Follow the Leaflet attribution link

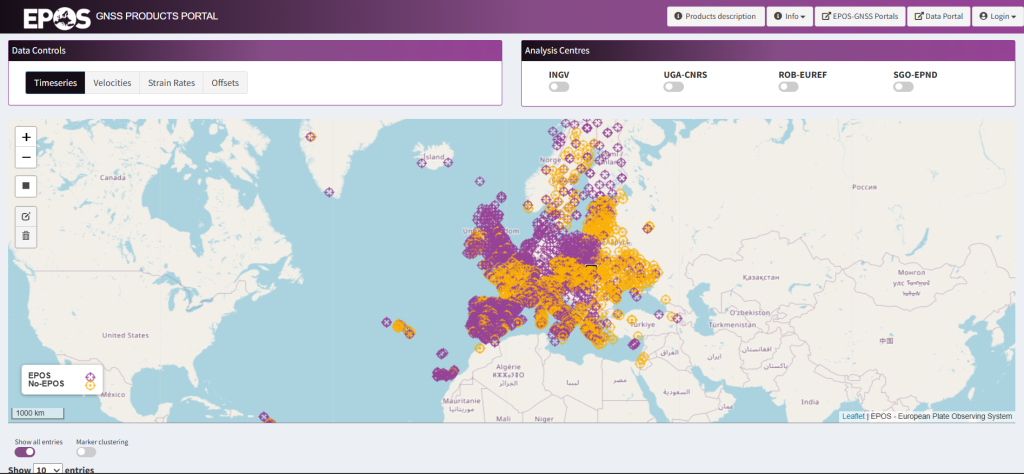(853, 416)
